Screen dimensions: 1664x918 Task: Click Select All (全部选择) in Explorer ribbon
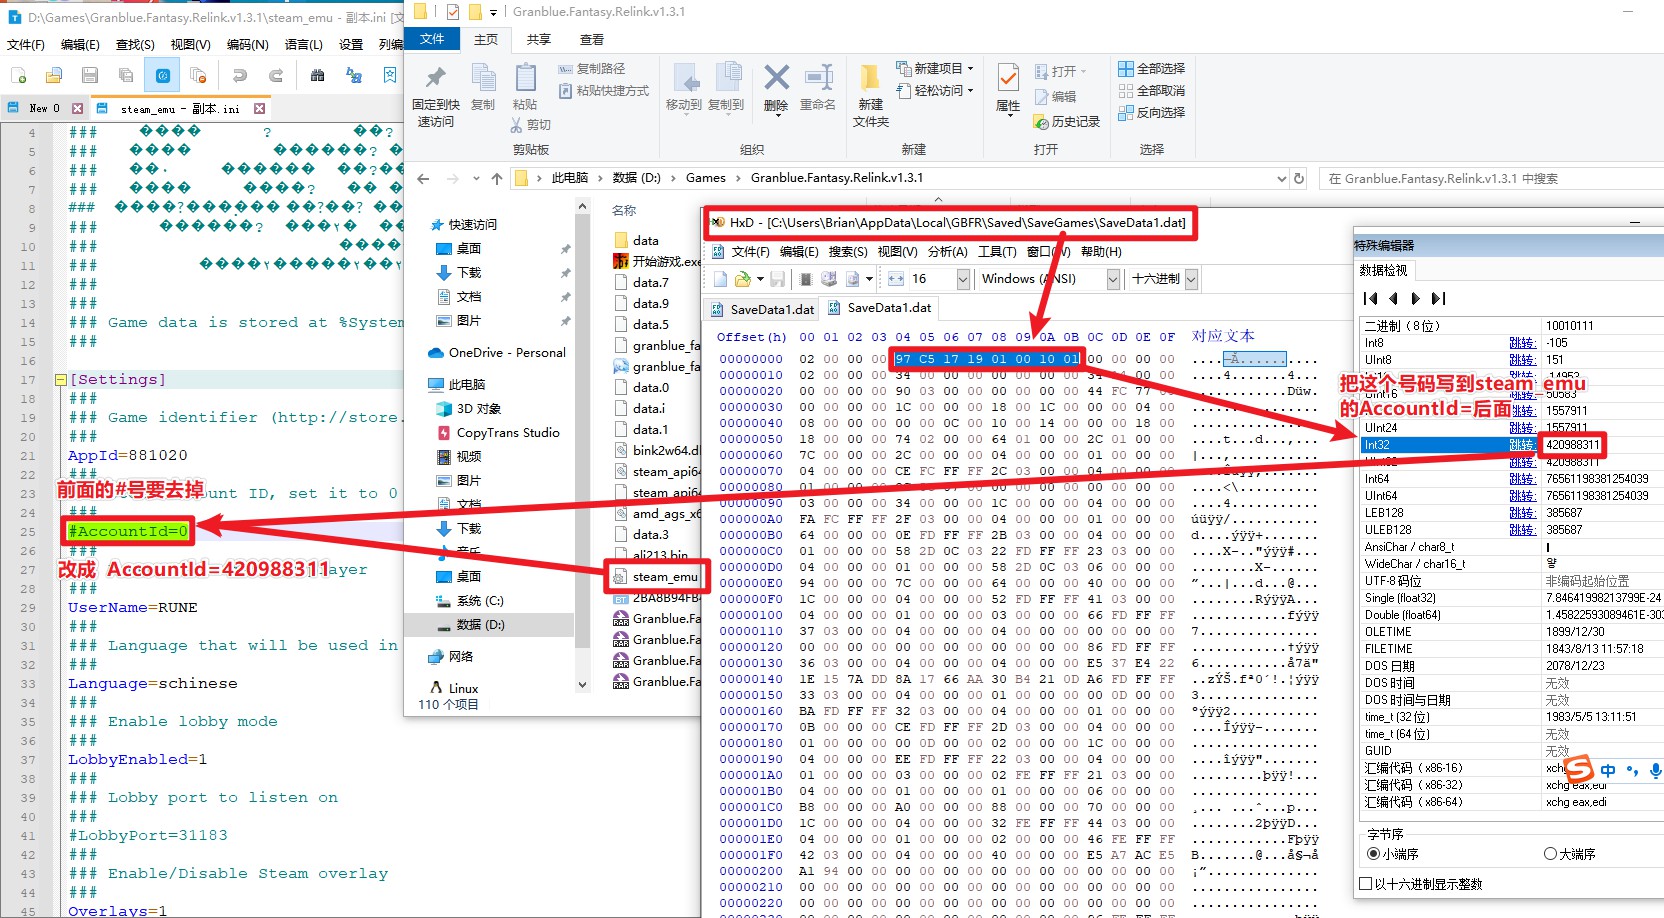1151,68
